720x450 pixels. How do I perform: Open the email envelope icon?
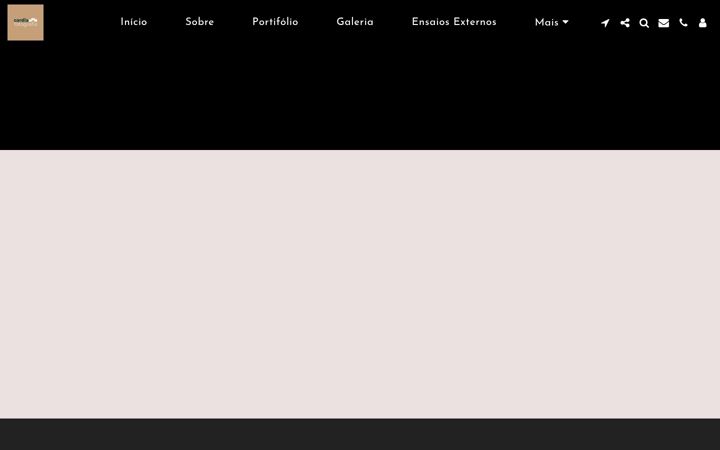[x=664, y=23]
